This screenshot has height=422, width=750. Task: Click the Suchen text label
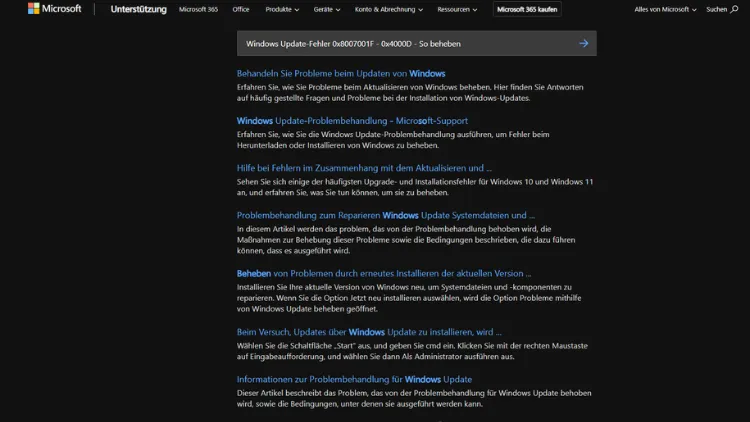(x=717, y=9)
